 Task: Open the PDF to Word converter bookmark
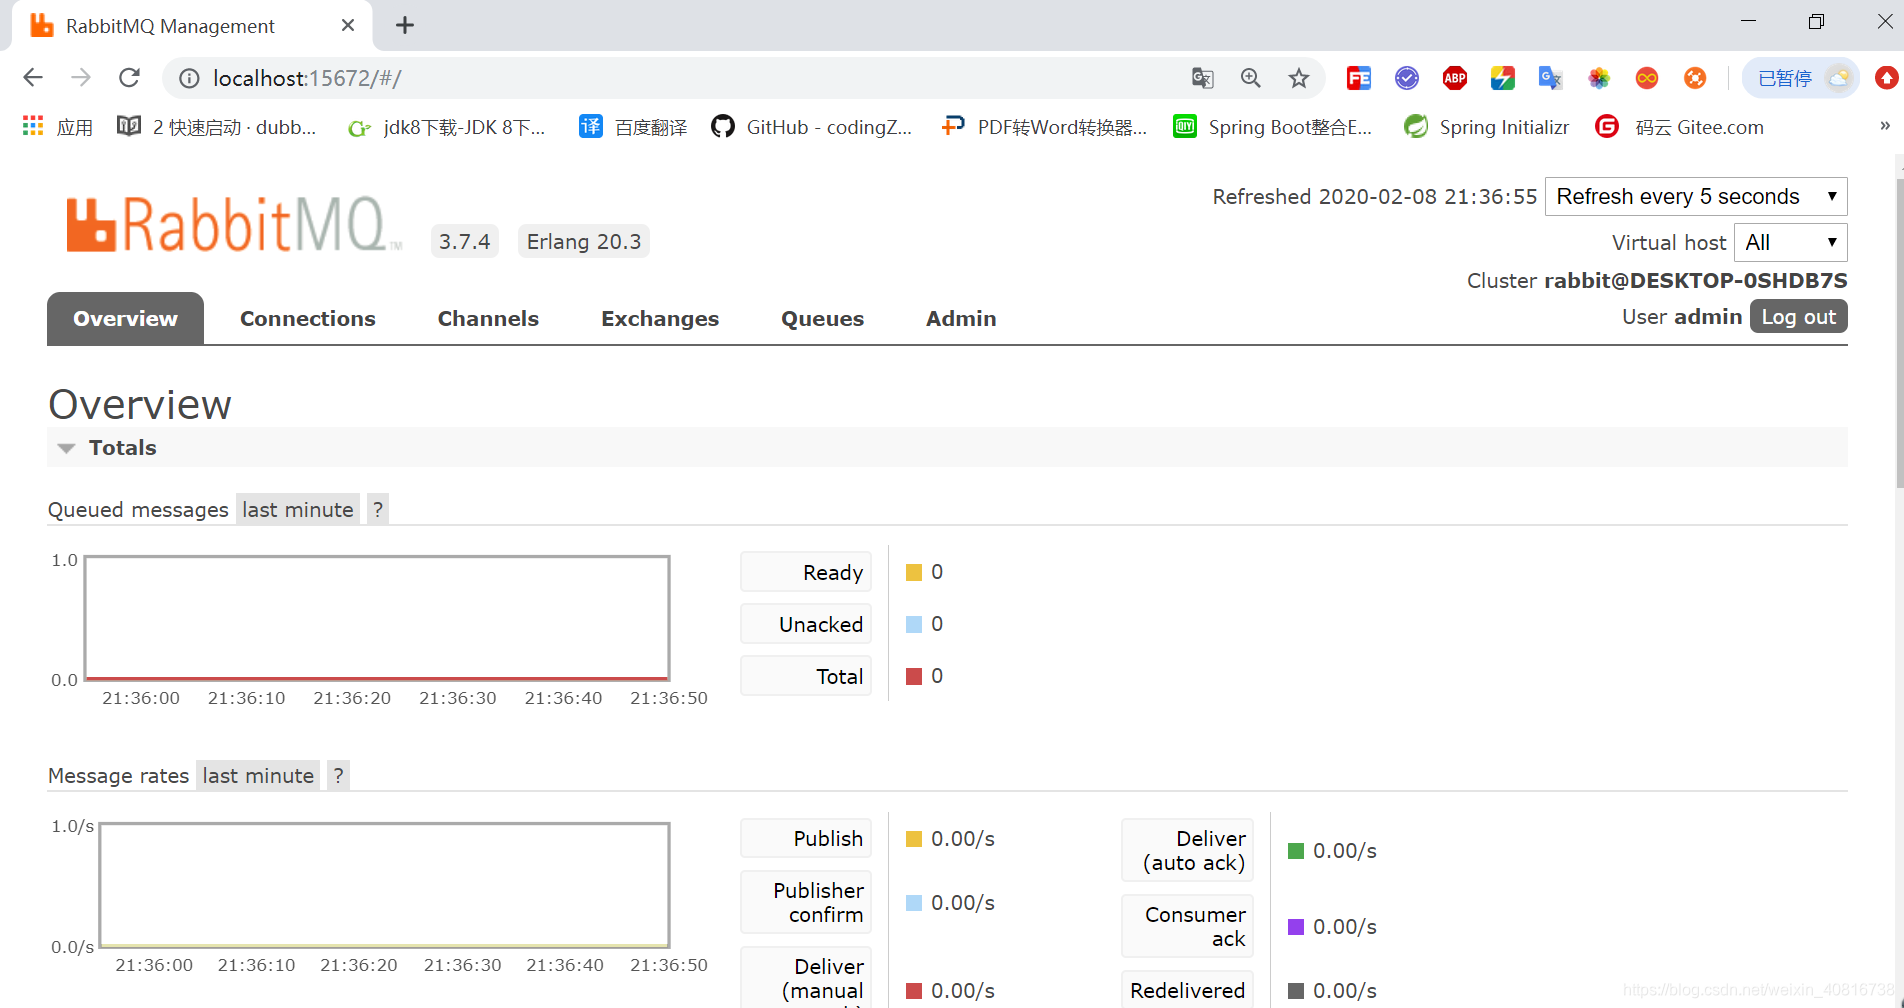1045,127
